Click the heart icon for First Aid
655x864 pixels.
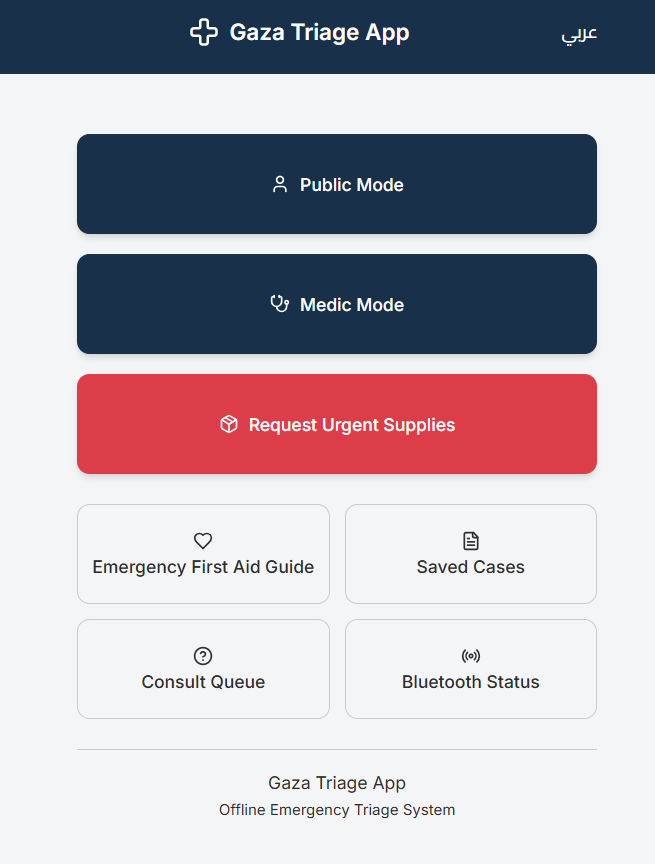click(203, 541)
